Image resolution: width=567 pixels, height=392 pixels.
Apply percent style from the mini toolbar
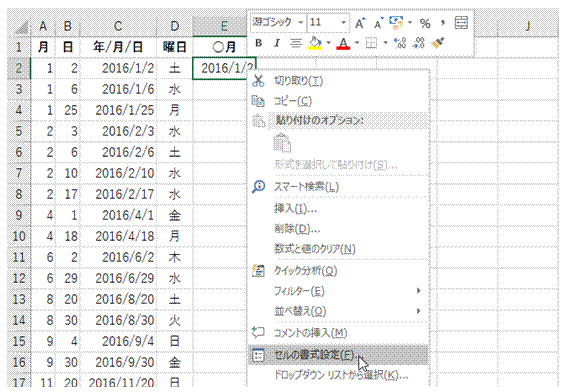click(x=425, y=24)
